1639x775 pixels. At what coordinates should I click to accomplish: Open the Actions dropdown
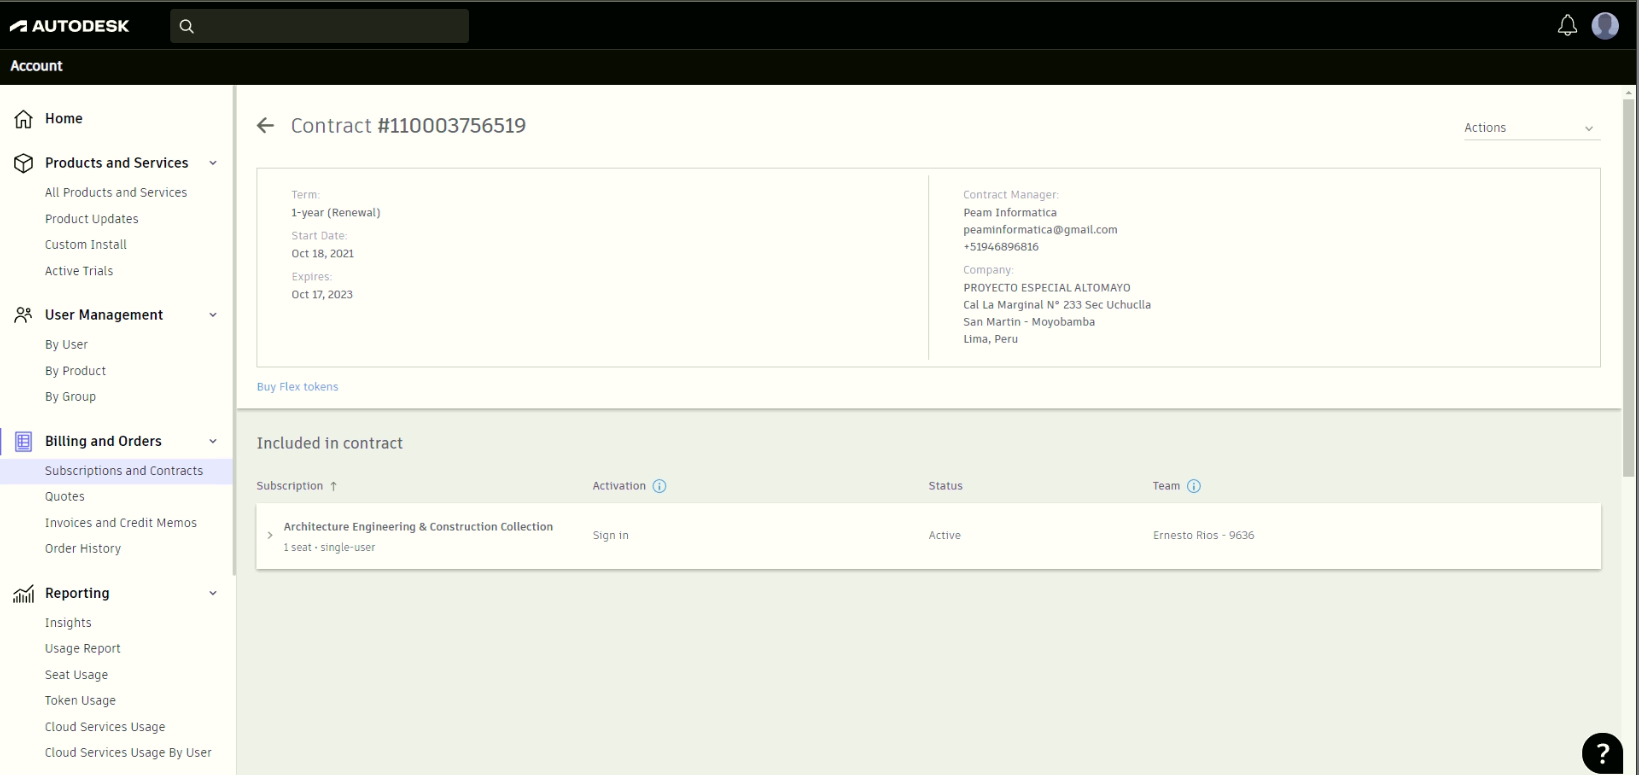pos(1530,128)
